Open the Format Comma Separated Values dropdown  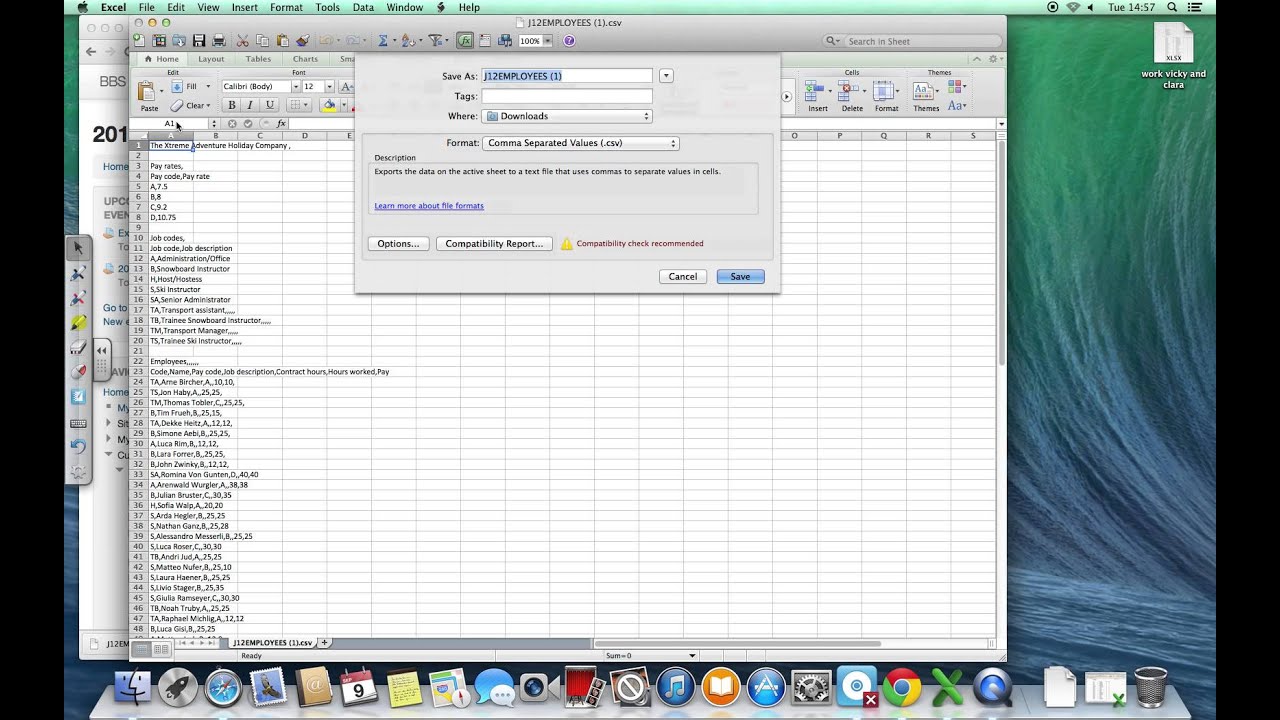(x=581, y=143)
